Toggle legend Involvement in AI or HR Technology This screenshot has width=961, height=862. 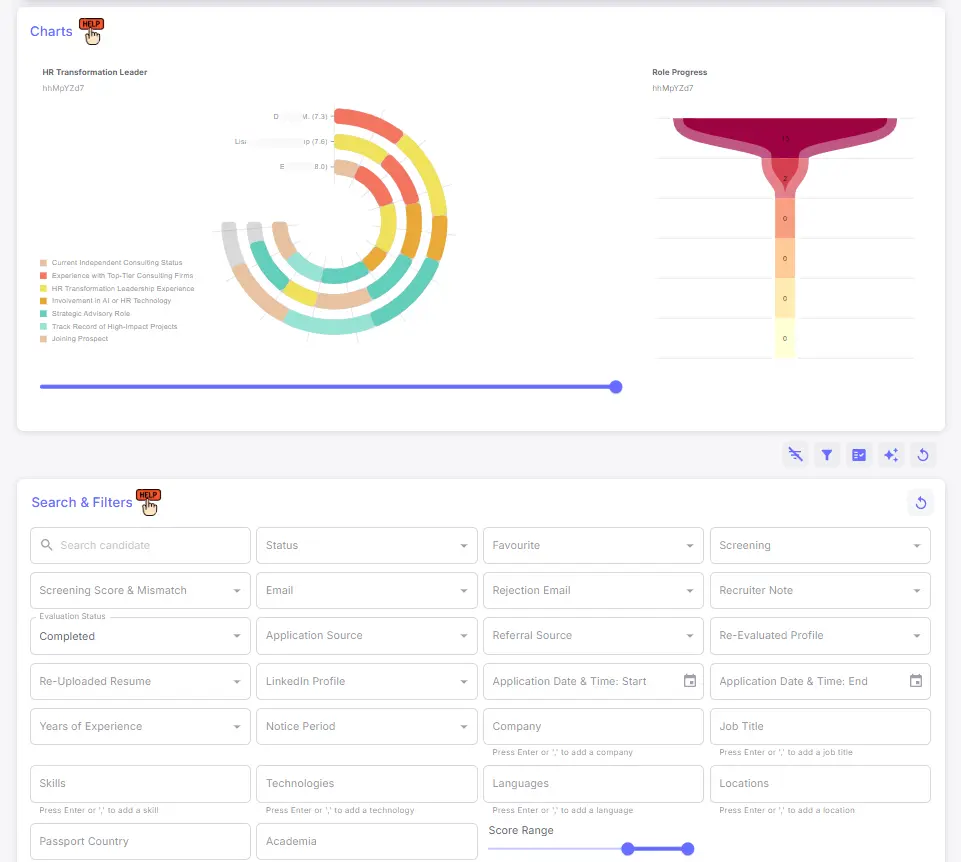point(105,300)
